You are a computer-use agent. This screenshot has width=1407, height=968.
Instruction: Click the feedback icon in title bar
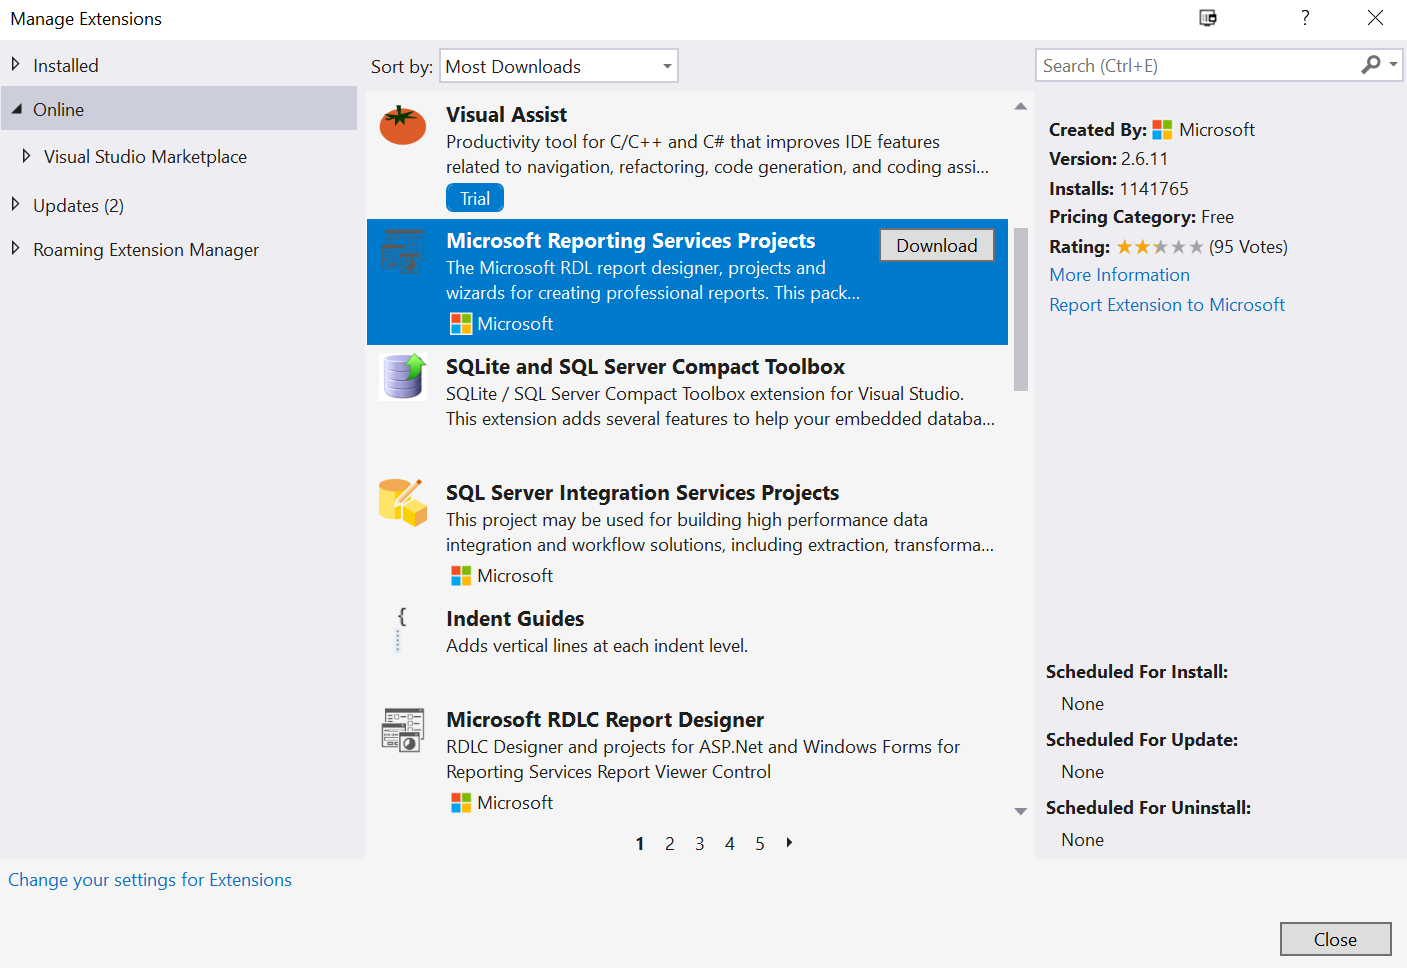[x=1208, y=18]
